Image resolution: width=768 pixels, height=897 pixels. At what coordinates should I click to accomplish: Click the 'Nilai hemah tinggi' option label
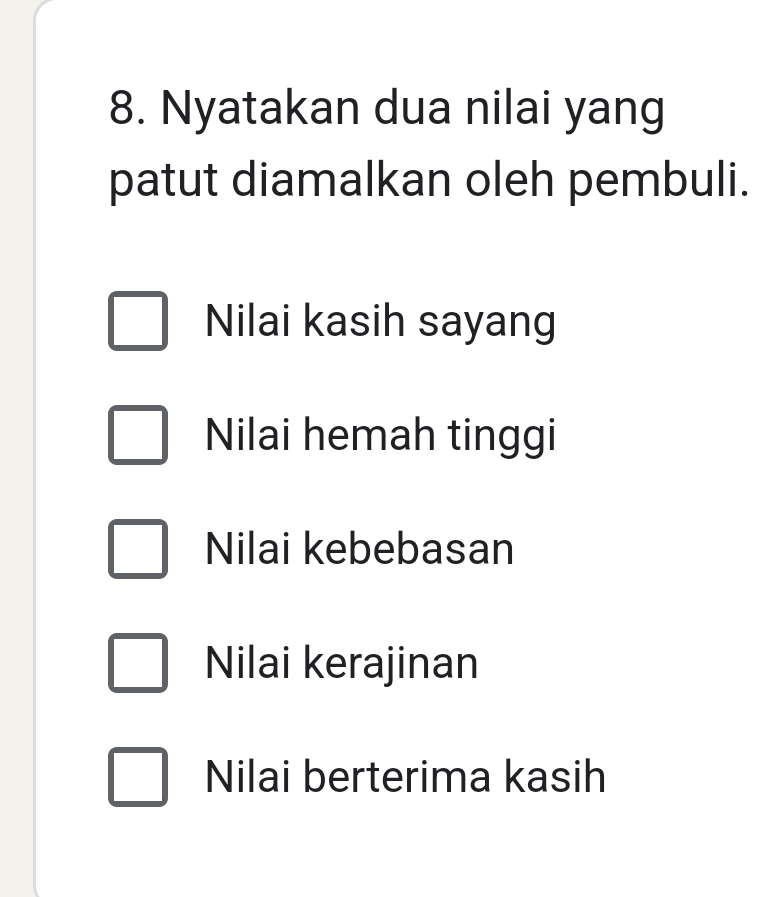[380, 437]
